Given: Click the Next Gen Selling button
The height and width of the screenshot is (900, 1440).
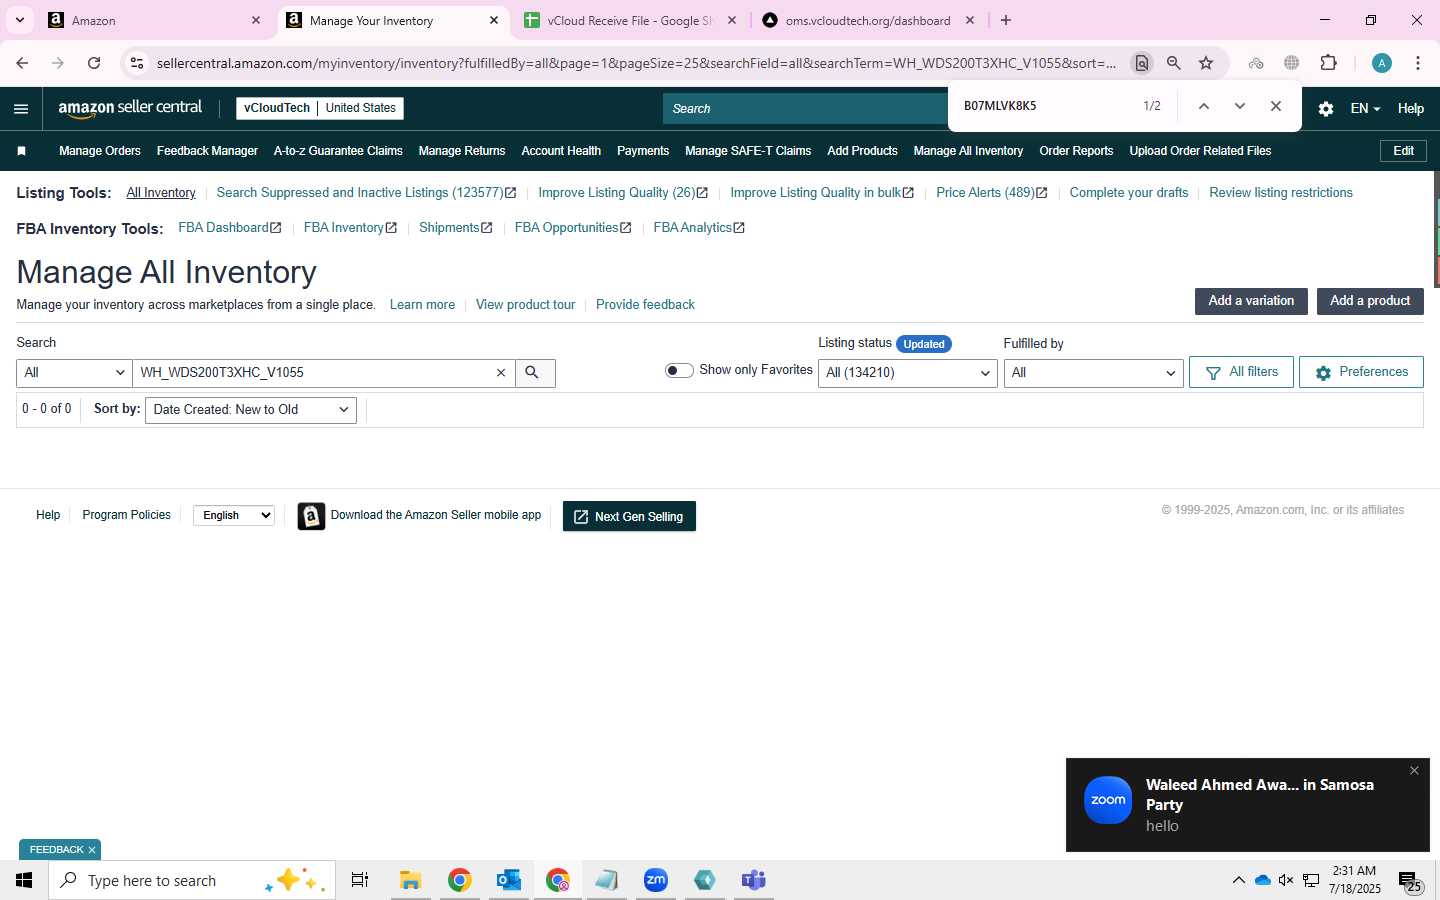Looking at the screenshot, I should [629, 517].
